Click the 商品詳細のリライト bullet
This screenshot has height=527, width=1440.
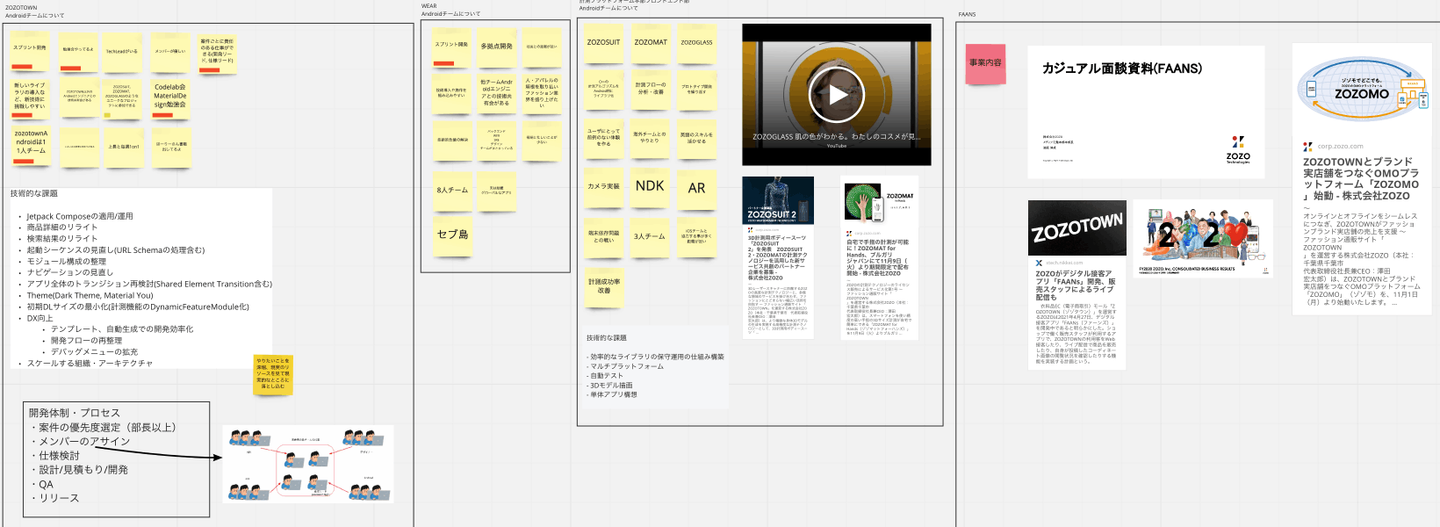coord(64,228)
